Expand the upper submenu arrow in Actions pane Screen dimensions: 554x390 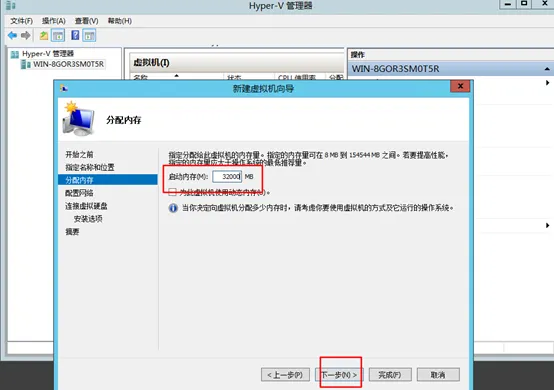pos(547,83)
